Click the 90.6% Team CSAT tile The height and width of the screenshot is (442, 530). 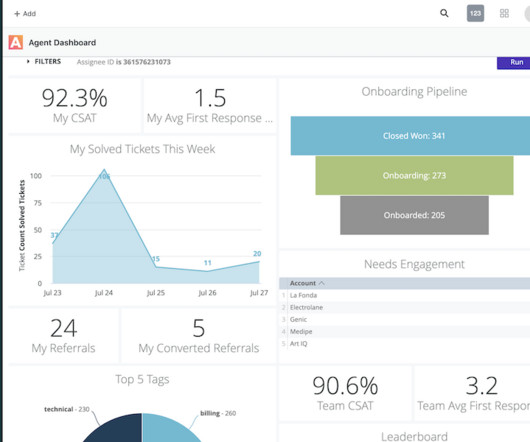pyautogui.click(x=345, y=393)
